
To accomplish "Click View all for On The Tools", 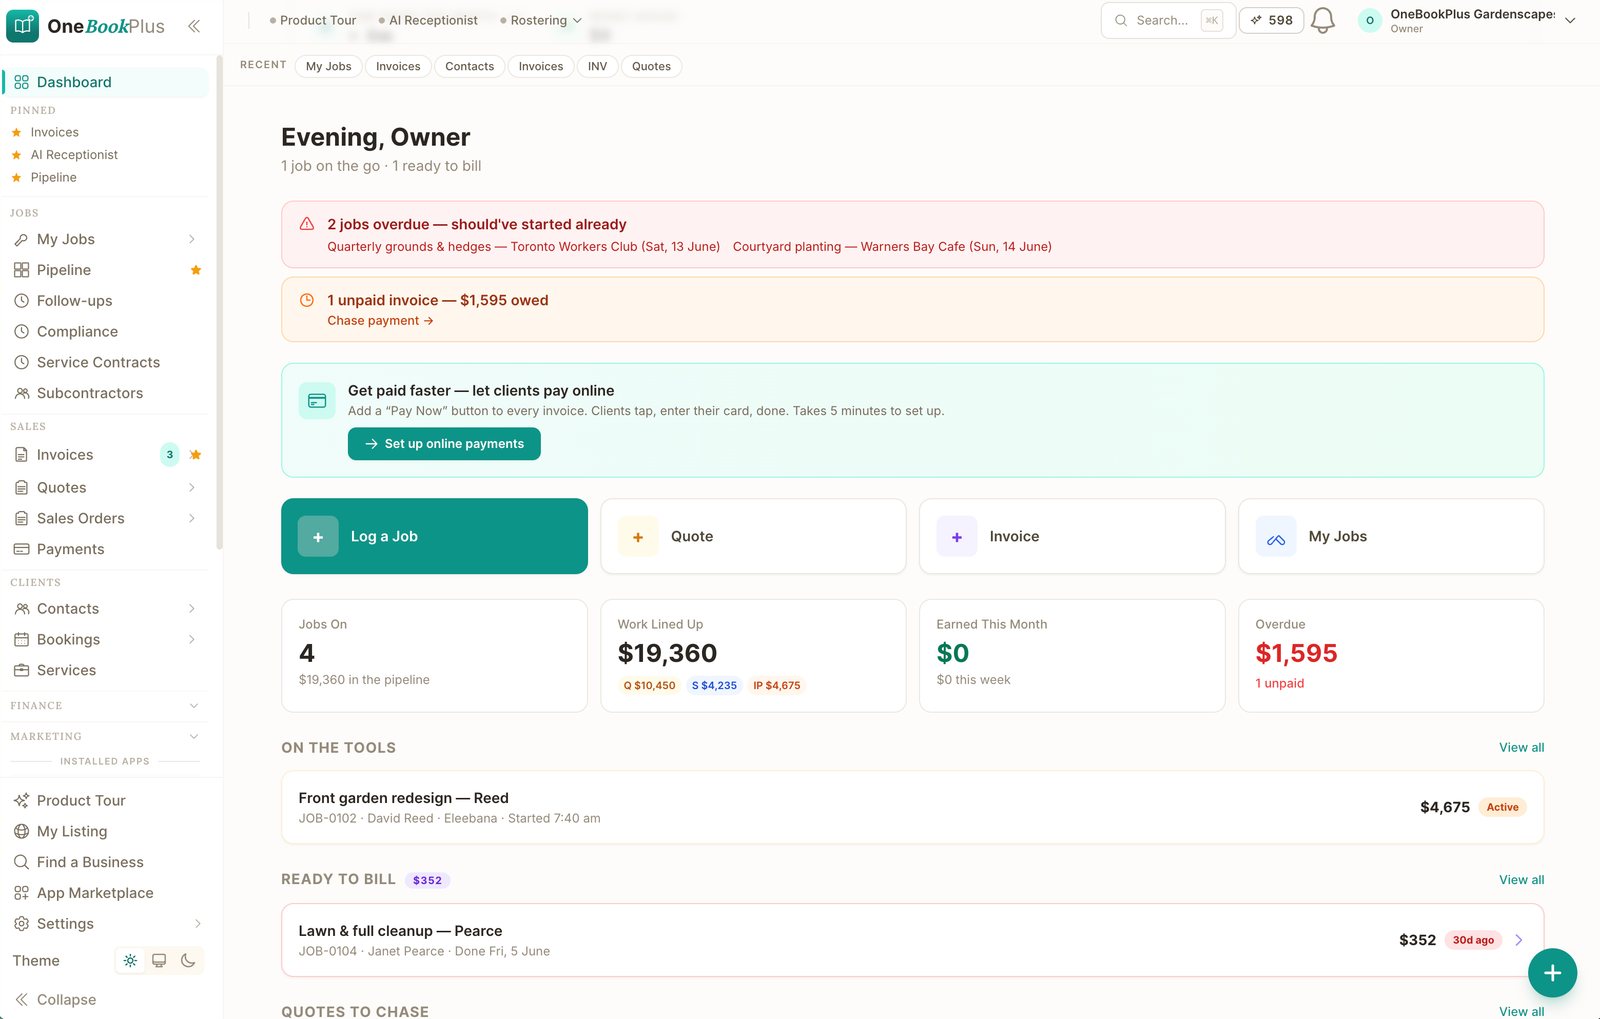I will [1521, 748].
